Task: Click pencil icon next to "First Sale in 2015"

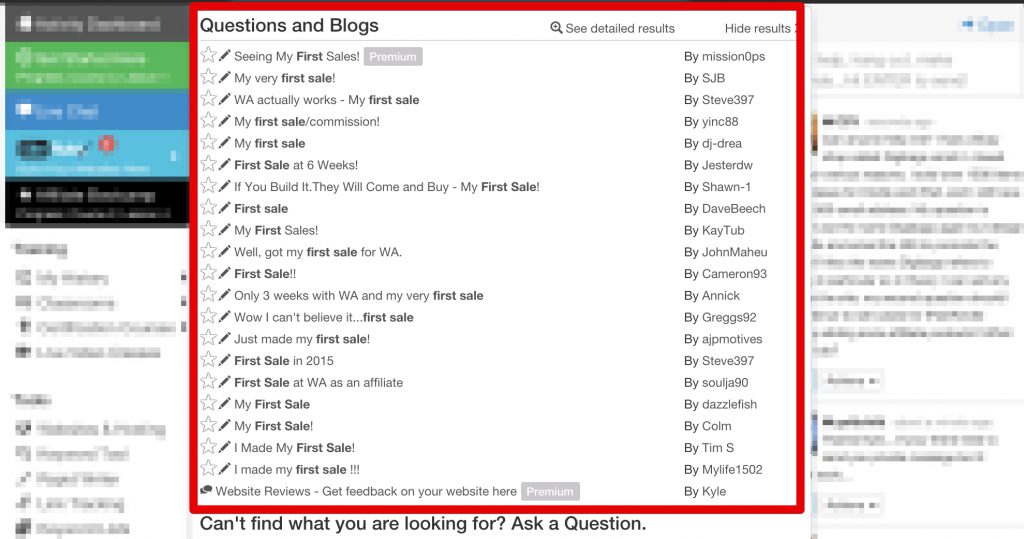Action: tap(225, 360)
